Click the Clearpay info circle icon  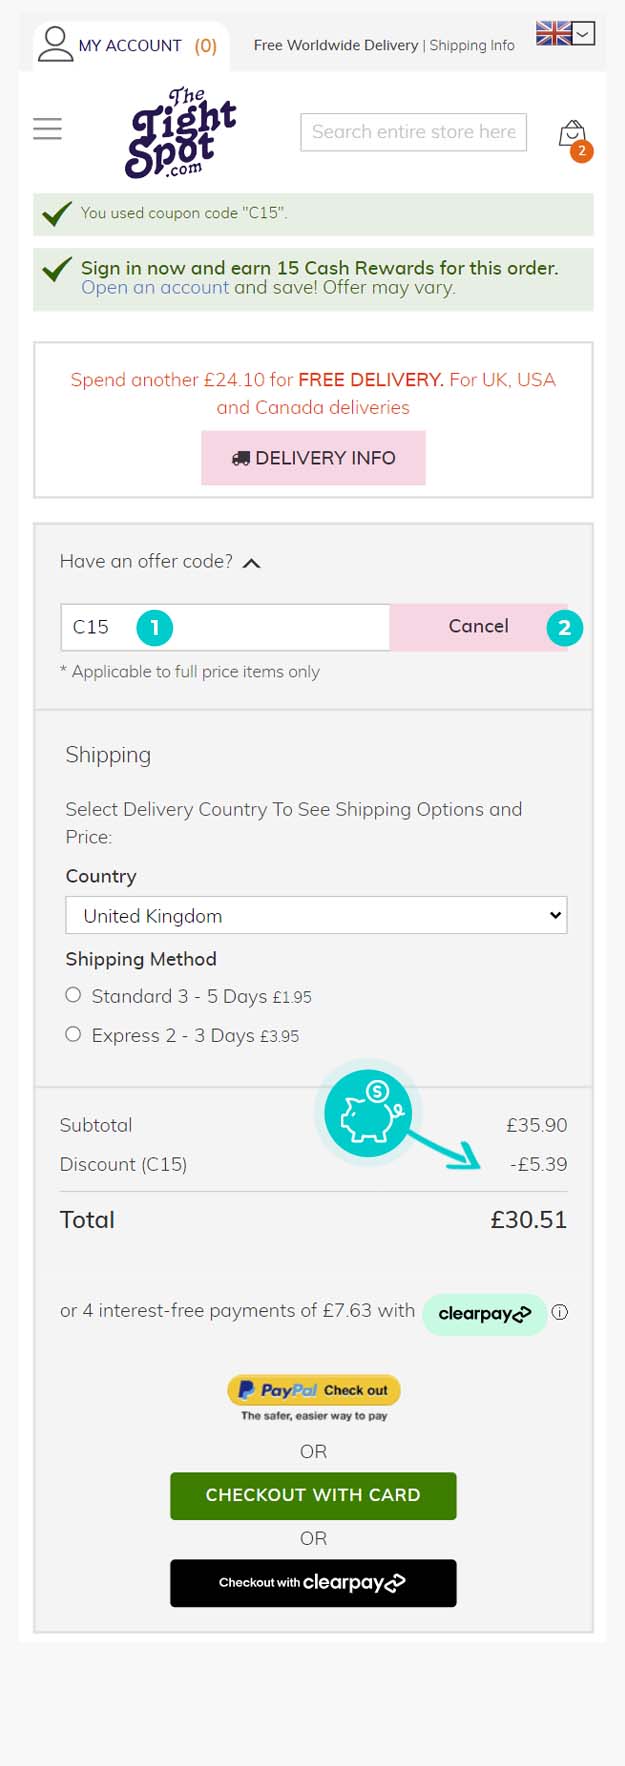coord(560,1312)
